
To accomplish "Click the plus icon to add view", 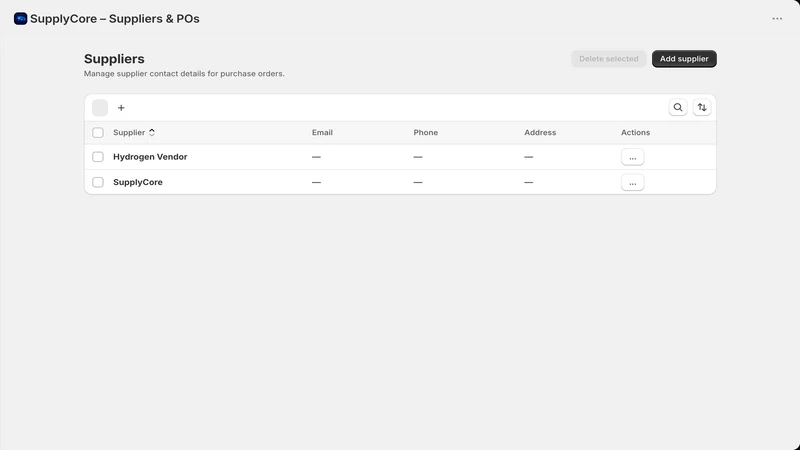I will [121, 108].
